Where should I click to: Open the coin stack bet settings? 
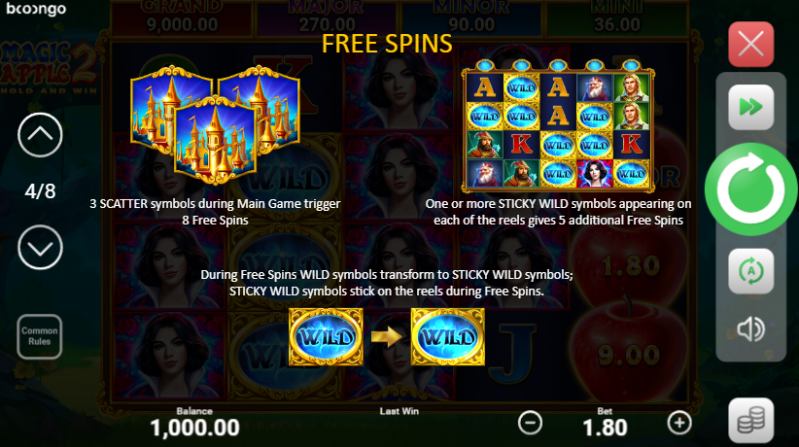point(751,420)
